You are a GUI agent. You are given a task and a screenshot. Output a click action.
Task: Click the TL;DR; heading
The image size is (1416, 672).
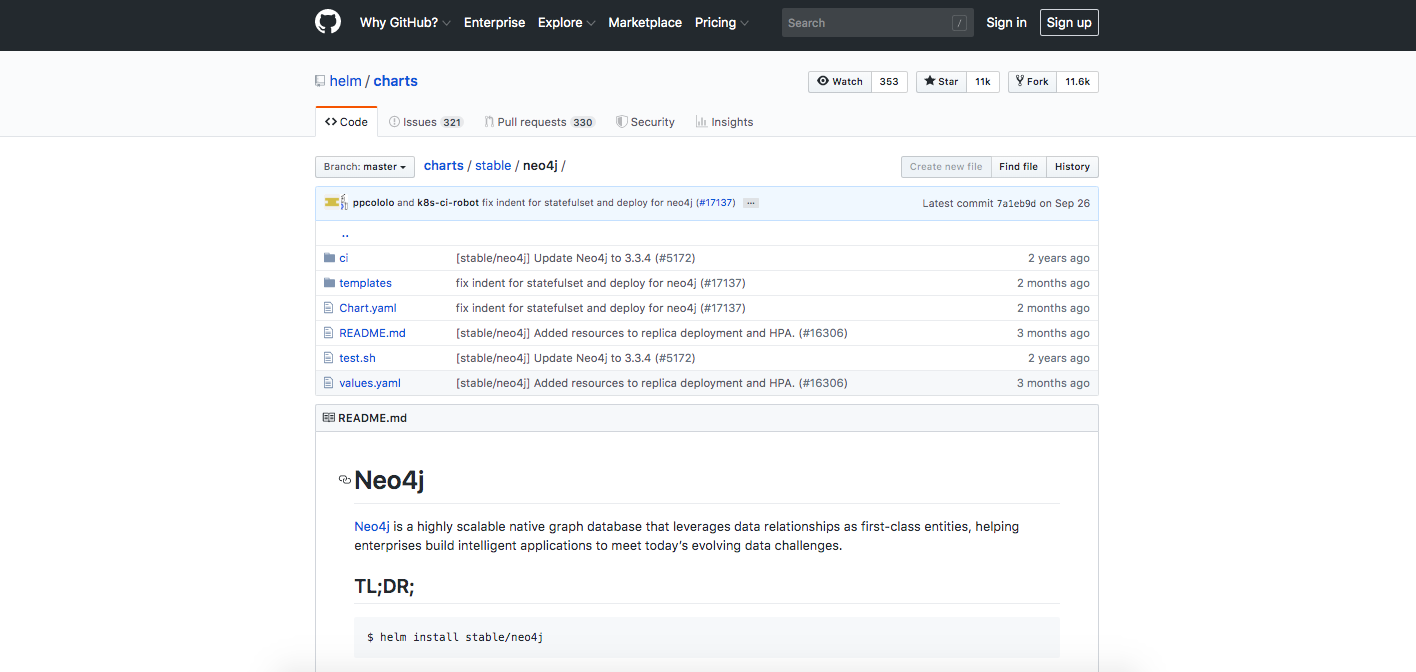[384, 586]
